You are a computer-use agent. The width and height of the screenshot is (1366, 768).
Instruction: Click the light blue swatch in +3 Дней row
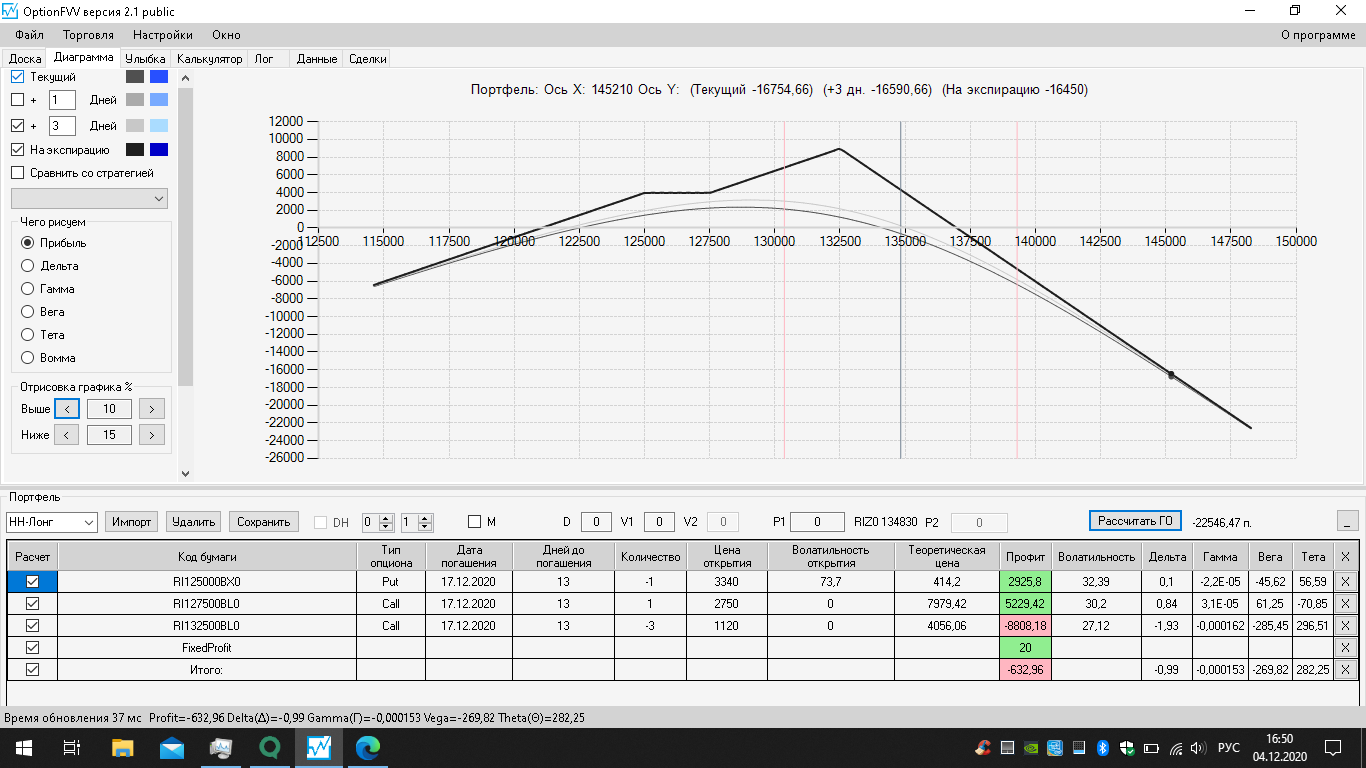158,126
